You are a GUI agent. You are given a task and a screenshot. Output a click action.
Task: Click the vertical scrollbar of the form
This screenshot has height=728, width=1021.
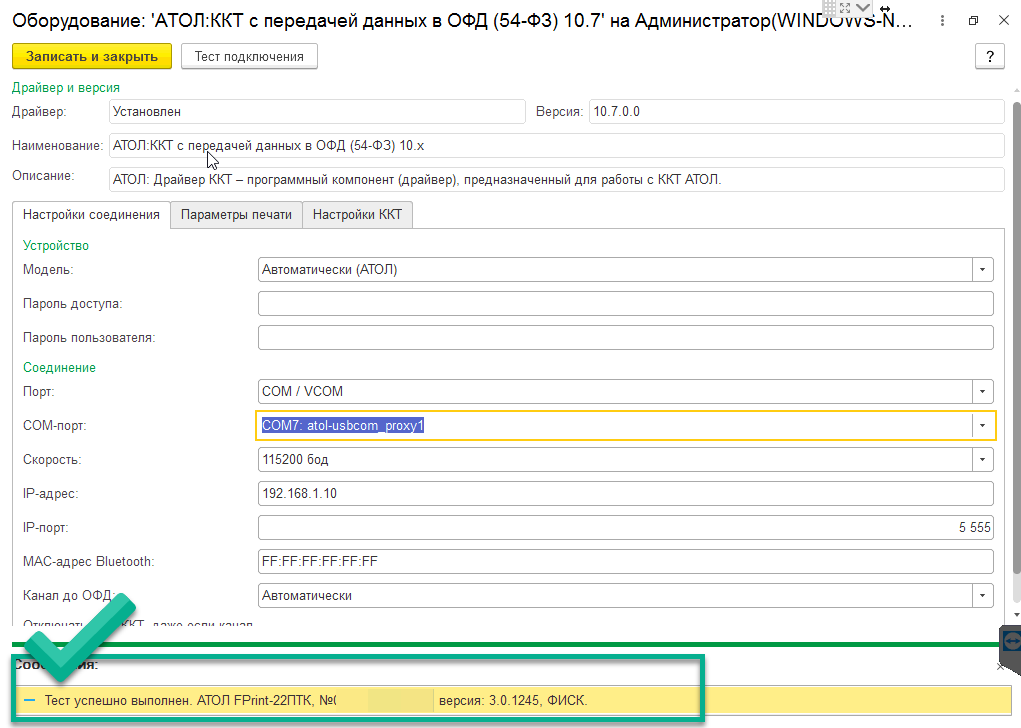coord(1016,339)
